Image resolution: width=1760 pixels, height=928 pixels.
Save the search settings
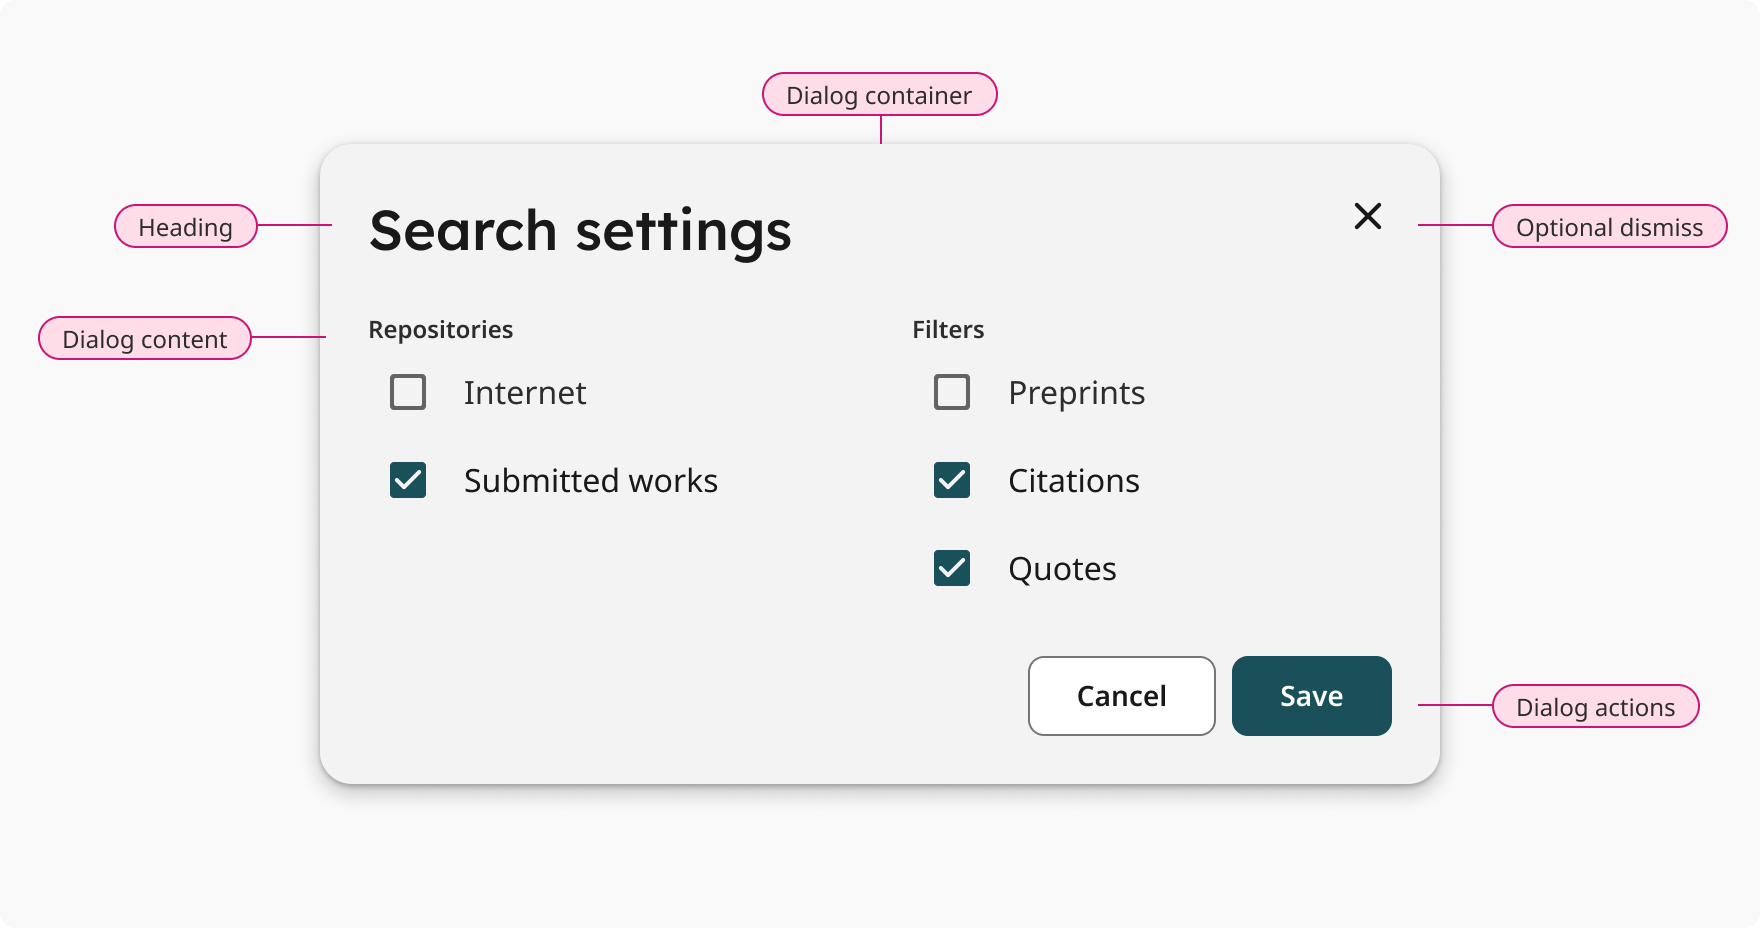(1312, 696)
